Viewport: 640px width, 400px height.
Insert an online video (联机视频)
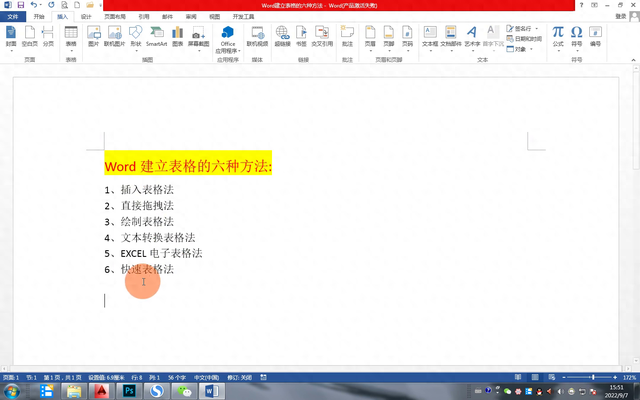[258, 37]
